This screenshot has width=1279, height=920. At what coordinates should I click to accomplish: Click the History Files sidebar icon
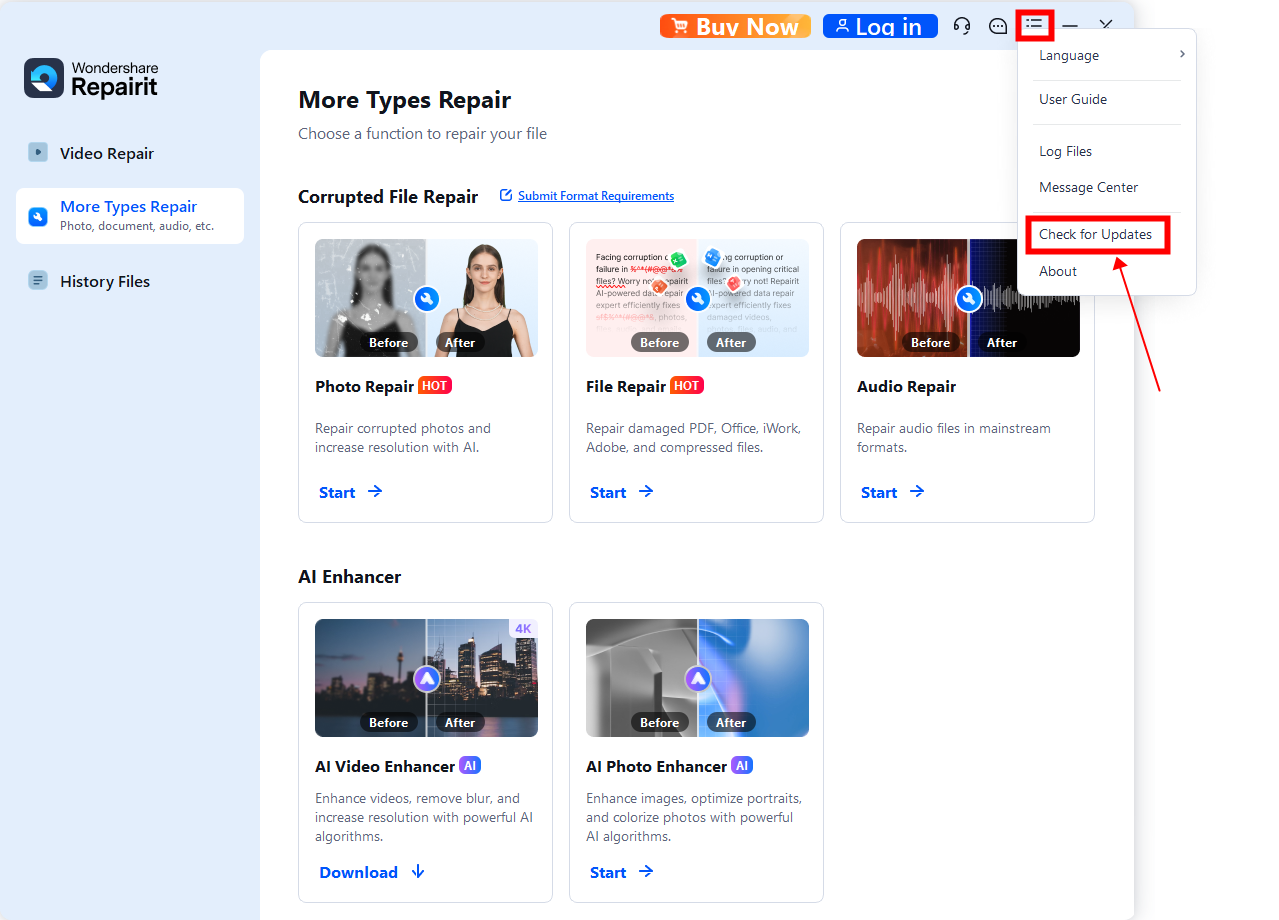38,281
